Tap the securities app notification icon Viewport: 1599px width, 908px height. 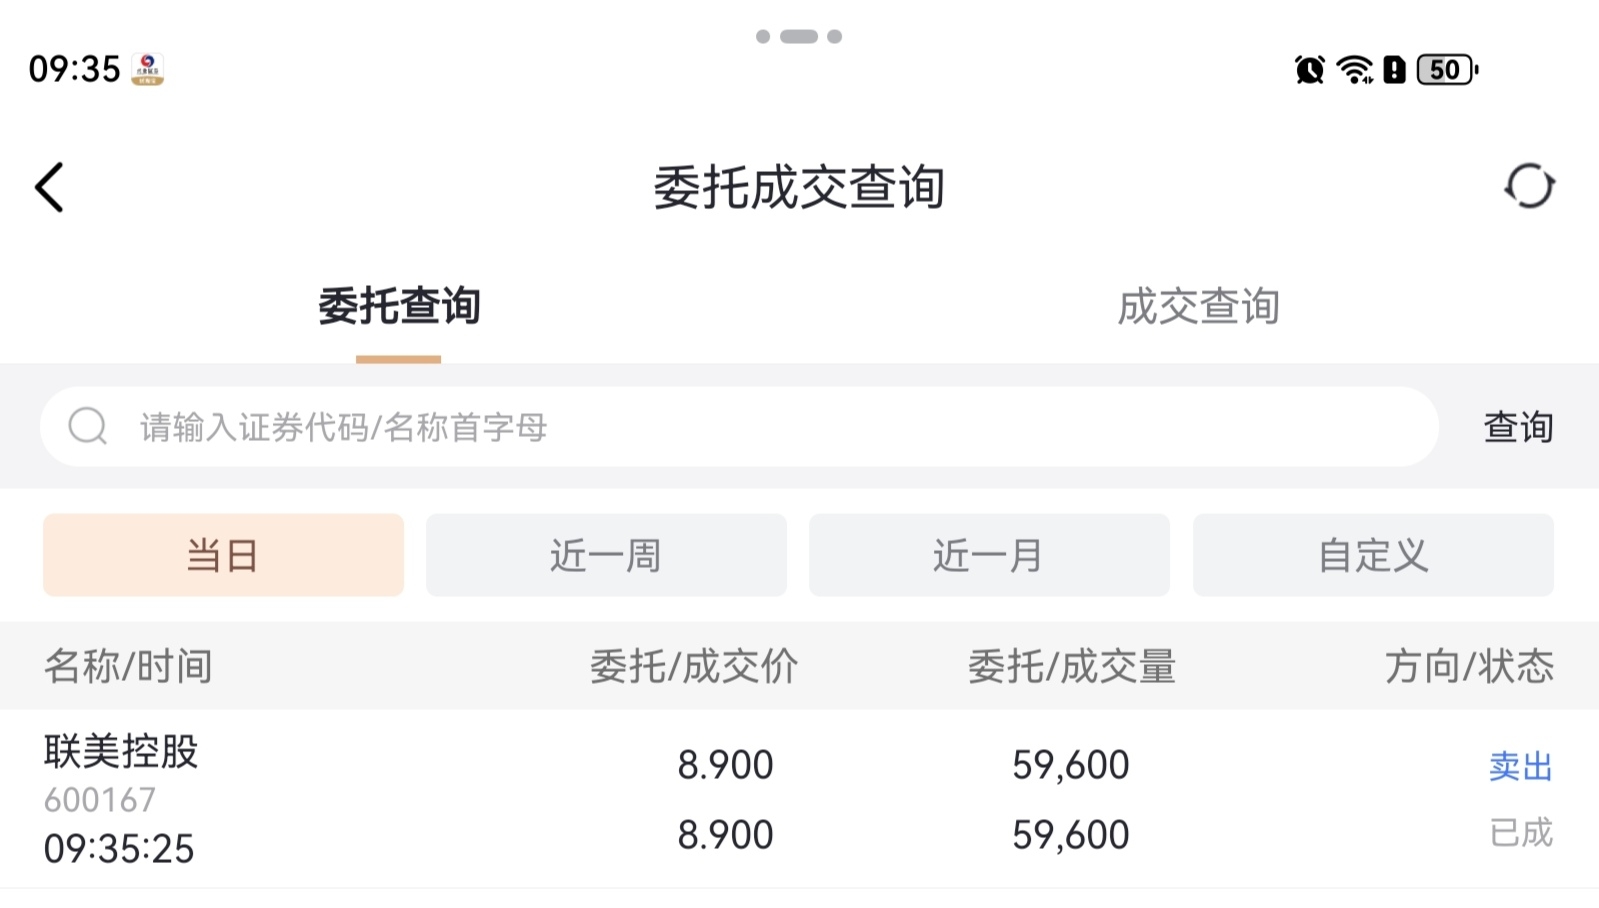147,69
